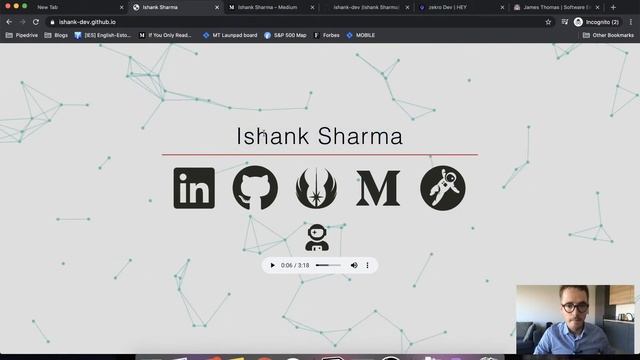Close the Ishank Sharma tab
The width and height of the screenshot is (640, 360).
coord(217,7)
